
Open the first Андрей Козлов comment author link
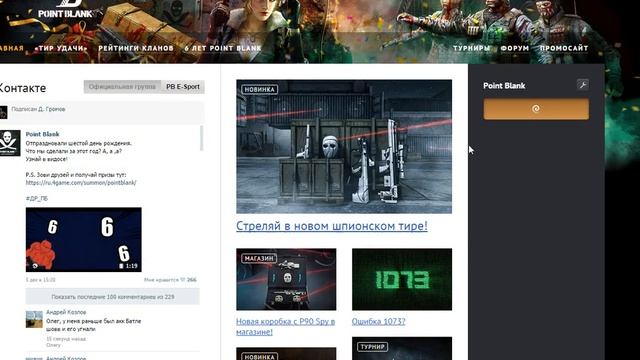pos(66,312)
